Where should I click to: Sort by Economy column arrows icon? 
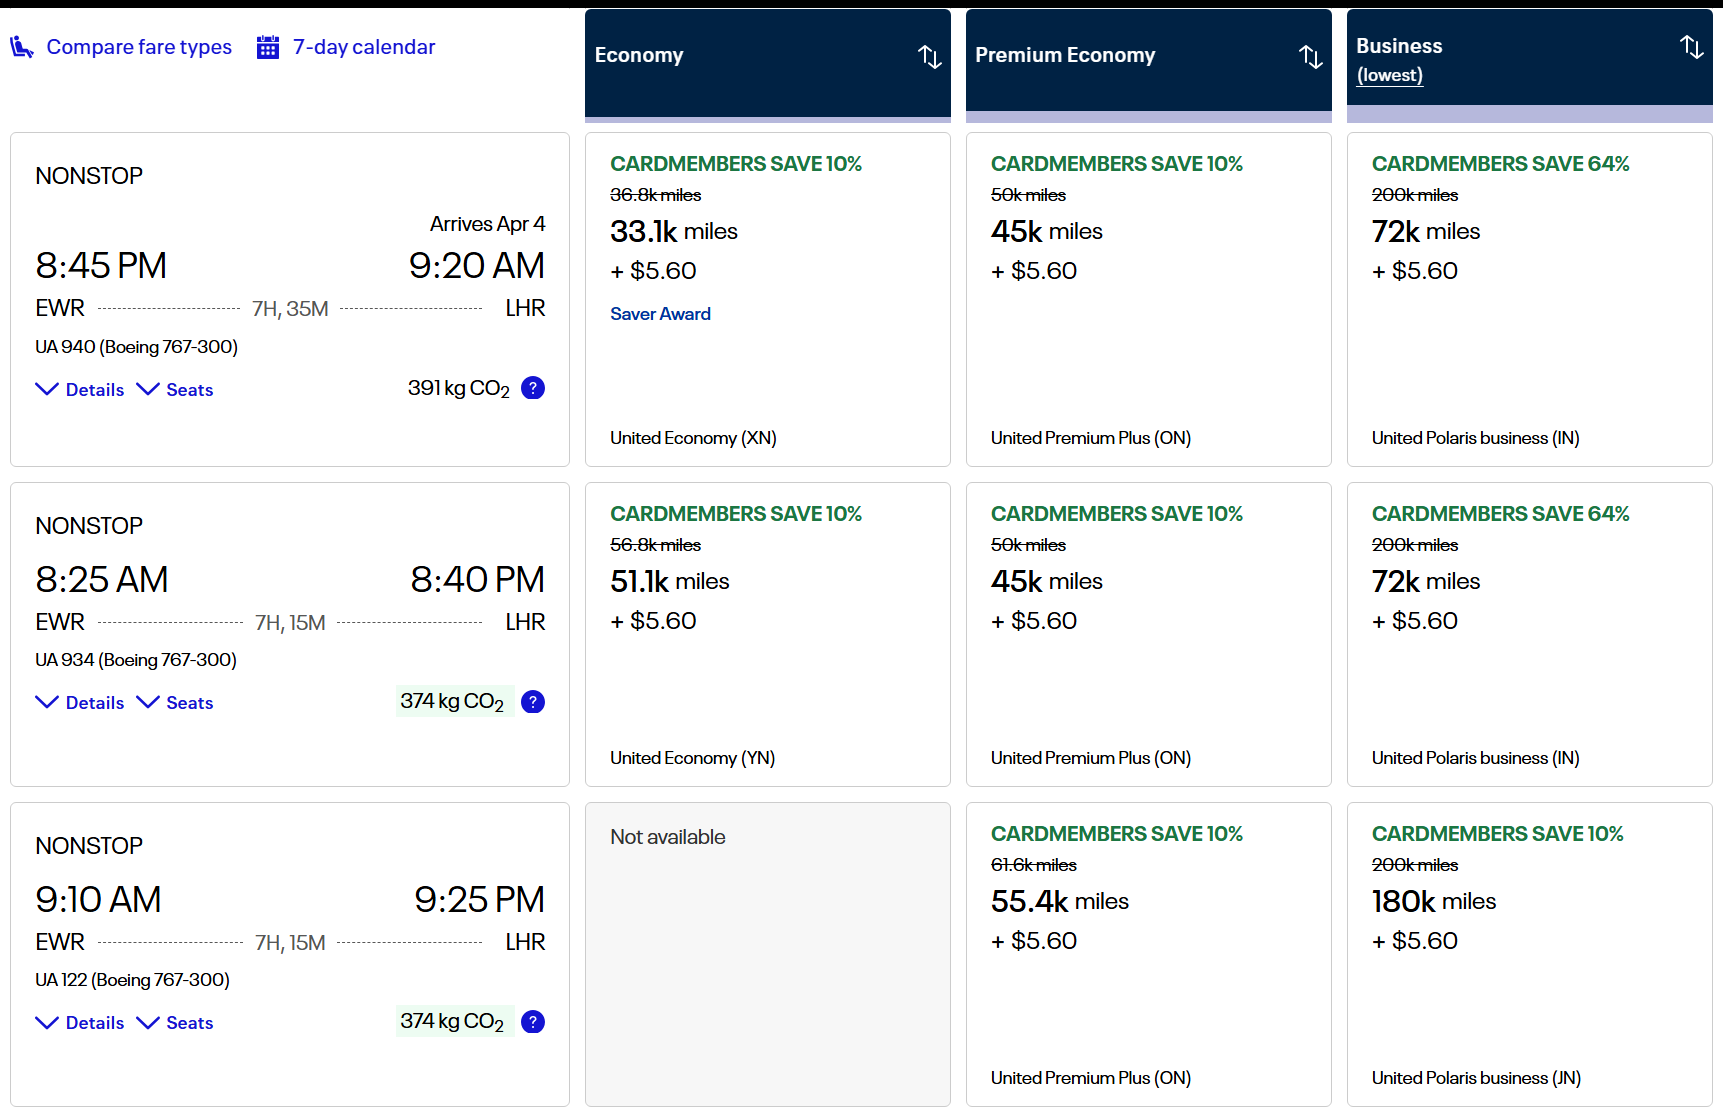(x=929, y=57)
